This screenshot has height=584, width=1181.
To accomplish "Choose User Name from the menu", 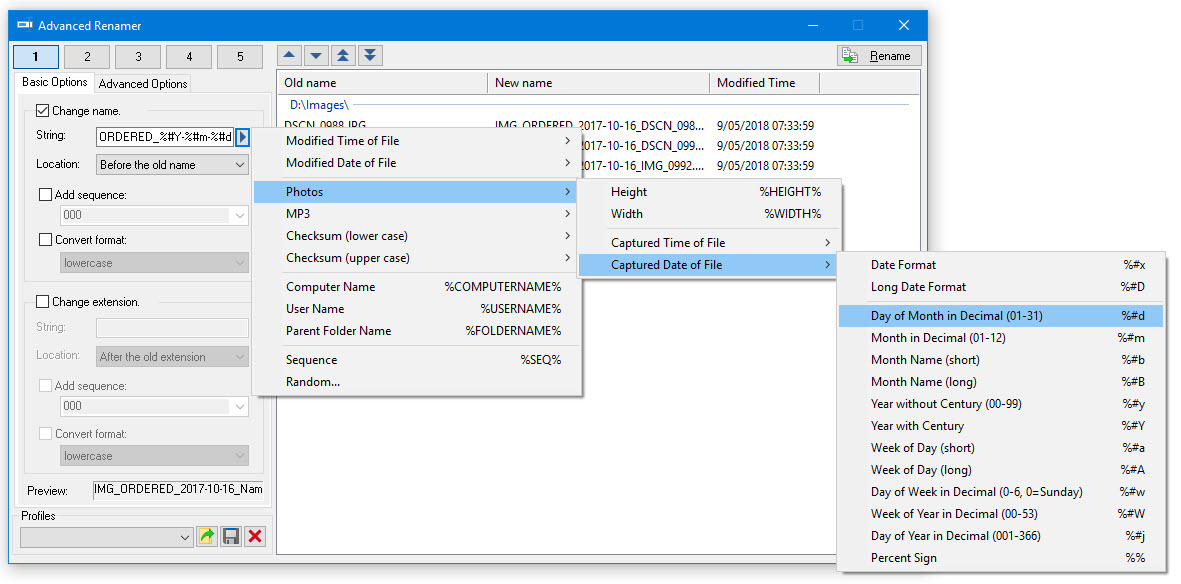I will click(417, 309).
